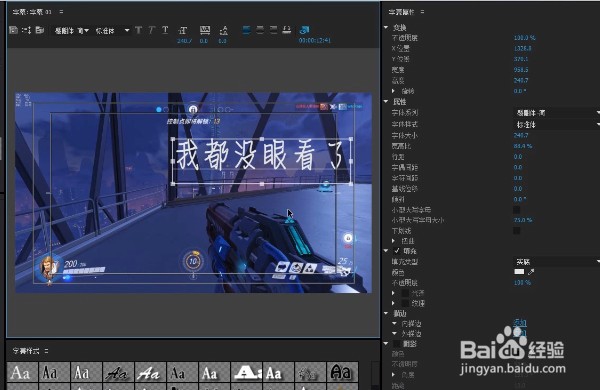
Task: Click the font size value under toolbar size icon
Action: (184, 41)
